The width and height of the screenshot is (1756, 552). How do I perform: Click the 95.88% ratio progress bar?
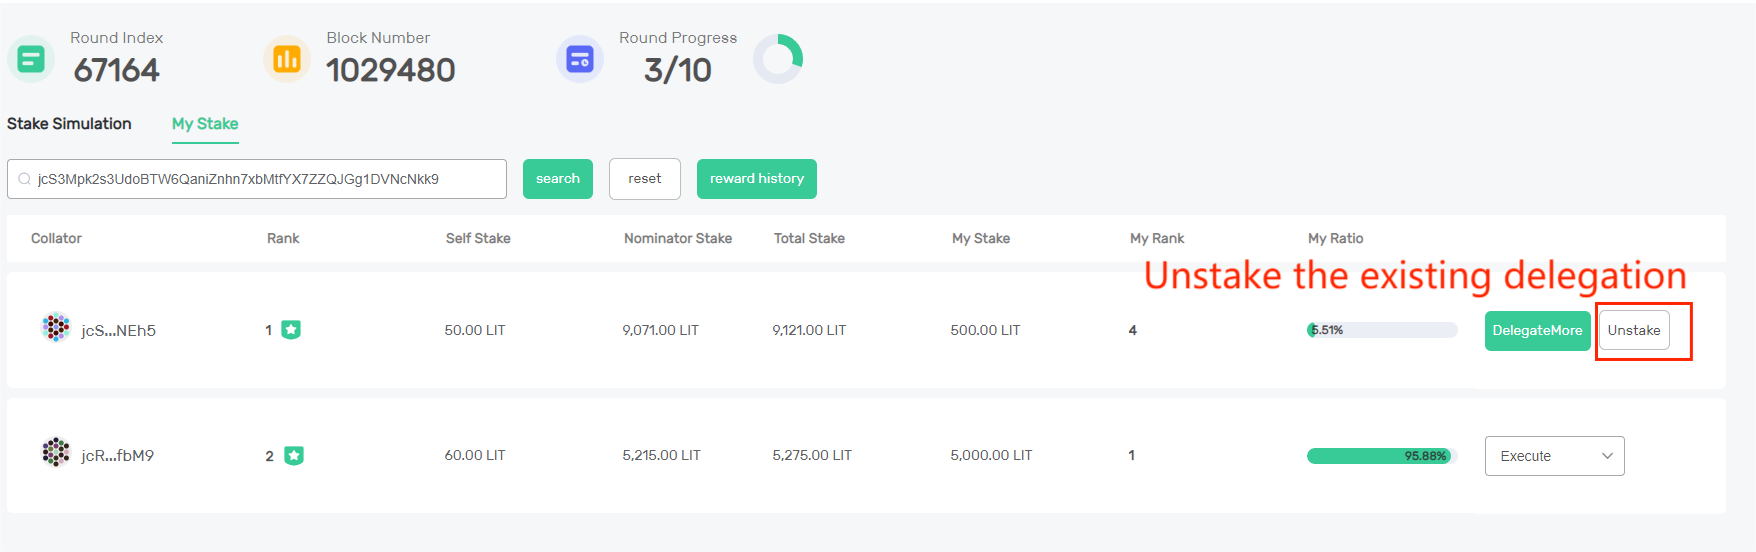[1380, 456]
